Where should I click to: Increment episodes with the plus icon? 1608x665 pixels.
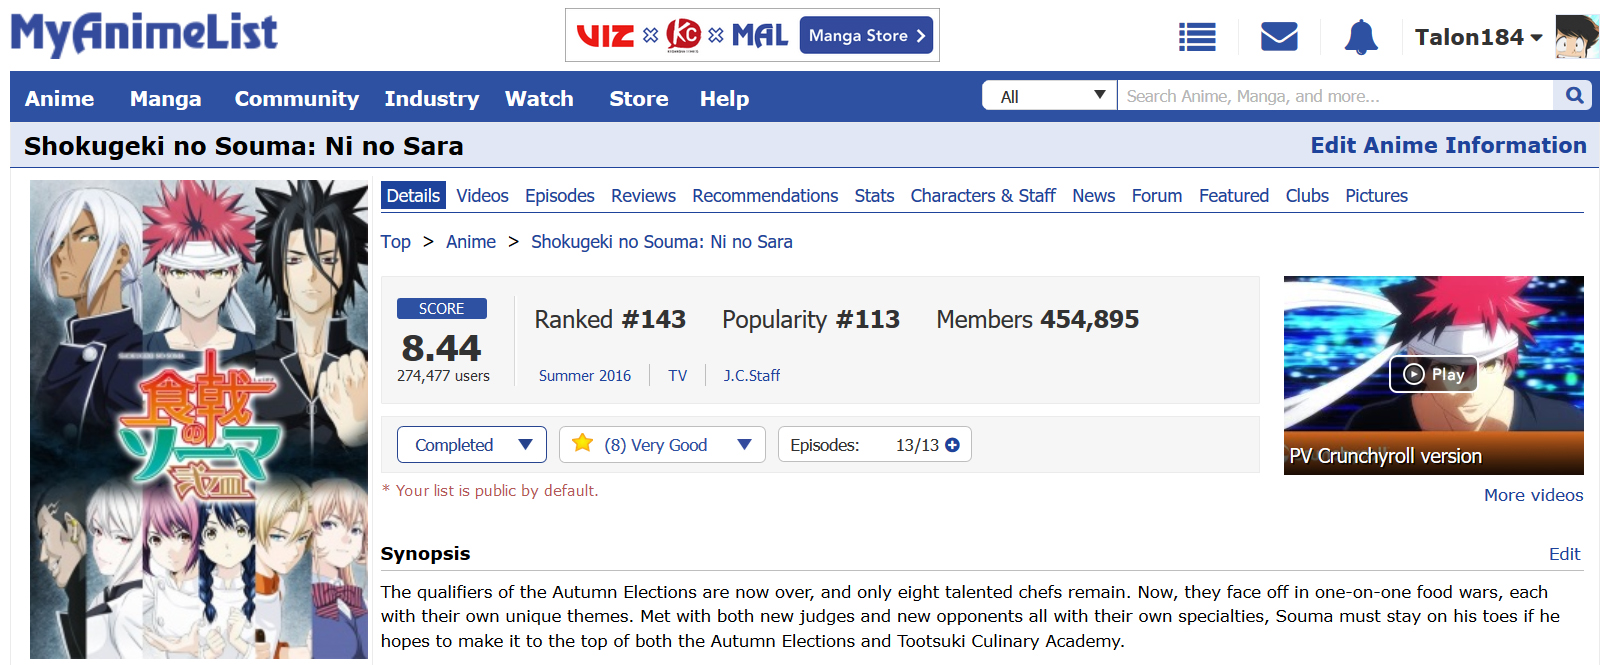(953, 445)
